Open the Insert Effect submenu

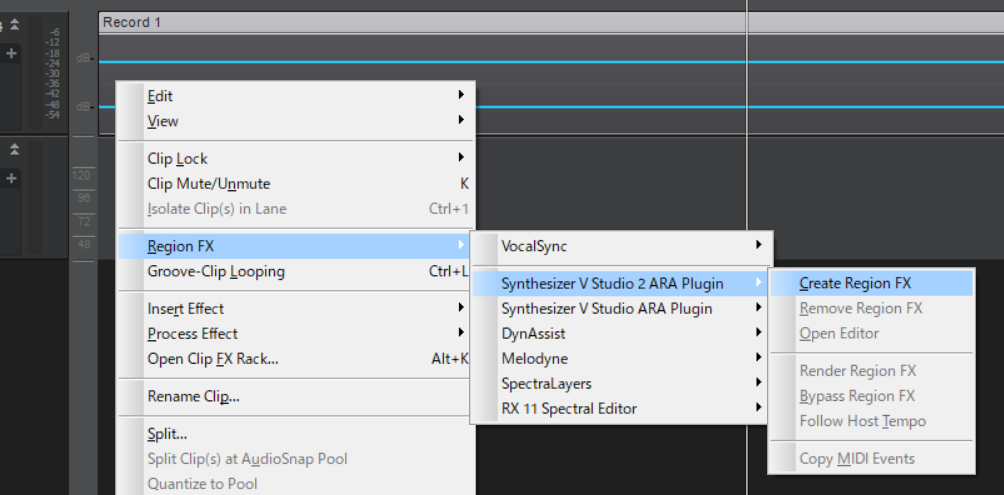pyautogui.click(x=296, y=309)
